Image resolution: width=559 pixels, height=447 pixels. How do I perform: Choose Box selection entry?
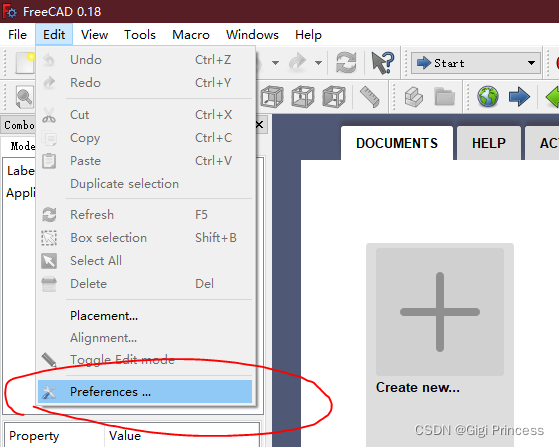[x=145, y=238]
